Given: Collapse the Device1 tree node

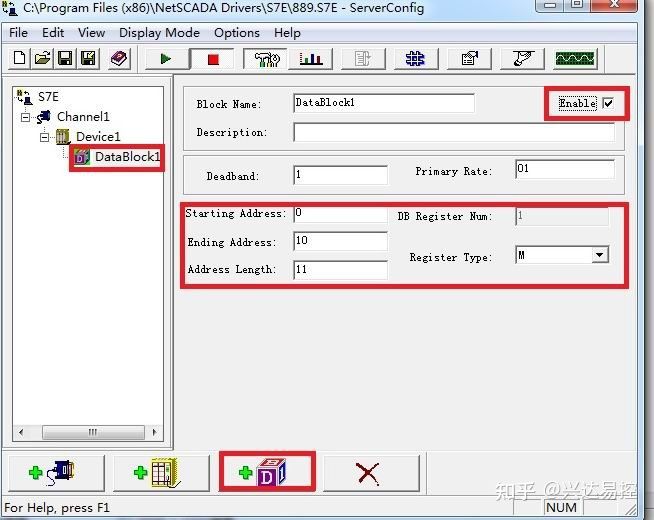Looking at the screenshot, I should point(45,137).
